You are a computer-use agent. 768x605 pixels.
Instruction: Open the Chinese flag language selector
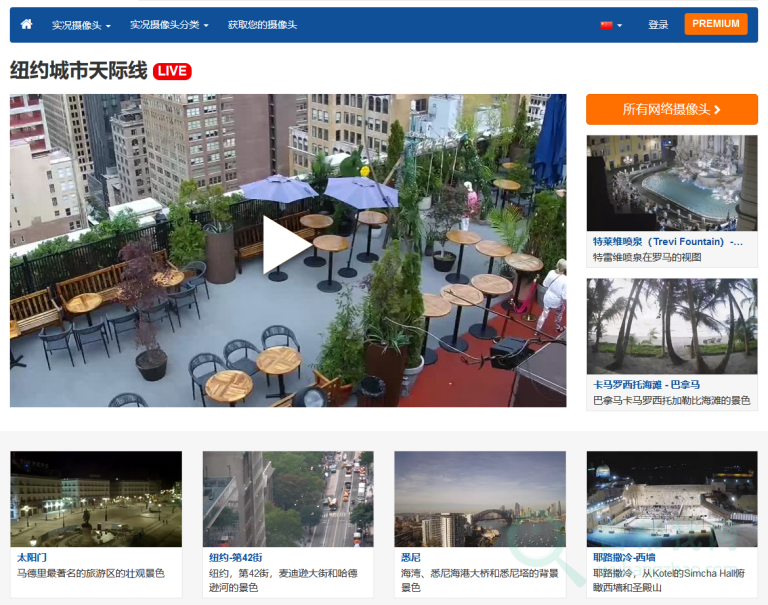tap(610, 25)
